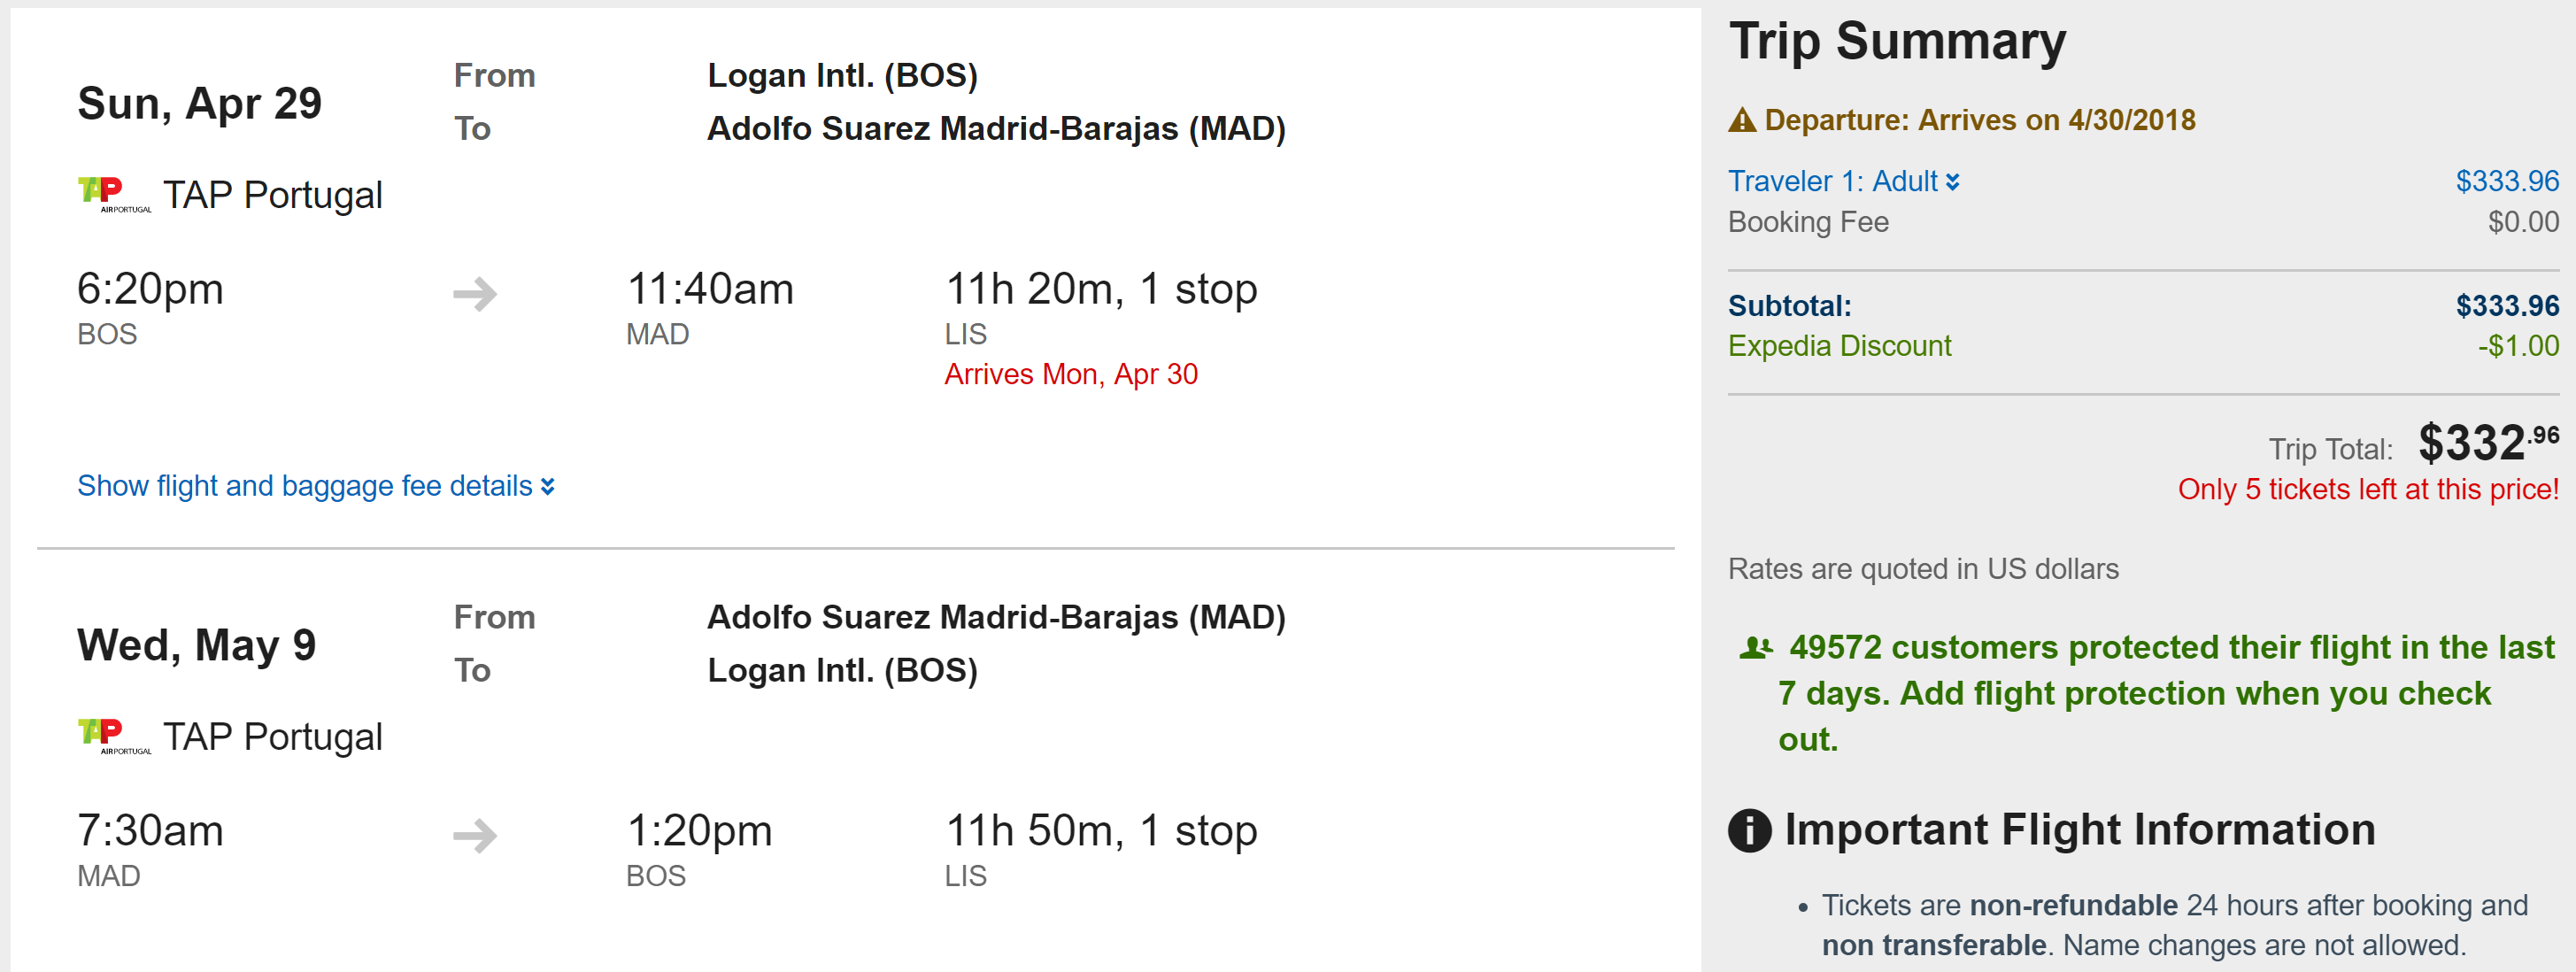Click the Expedia Discount label
The height and width of the screenshot is (972, 2576).
click(x=1839, y=346)
